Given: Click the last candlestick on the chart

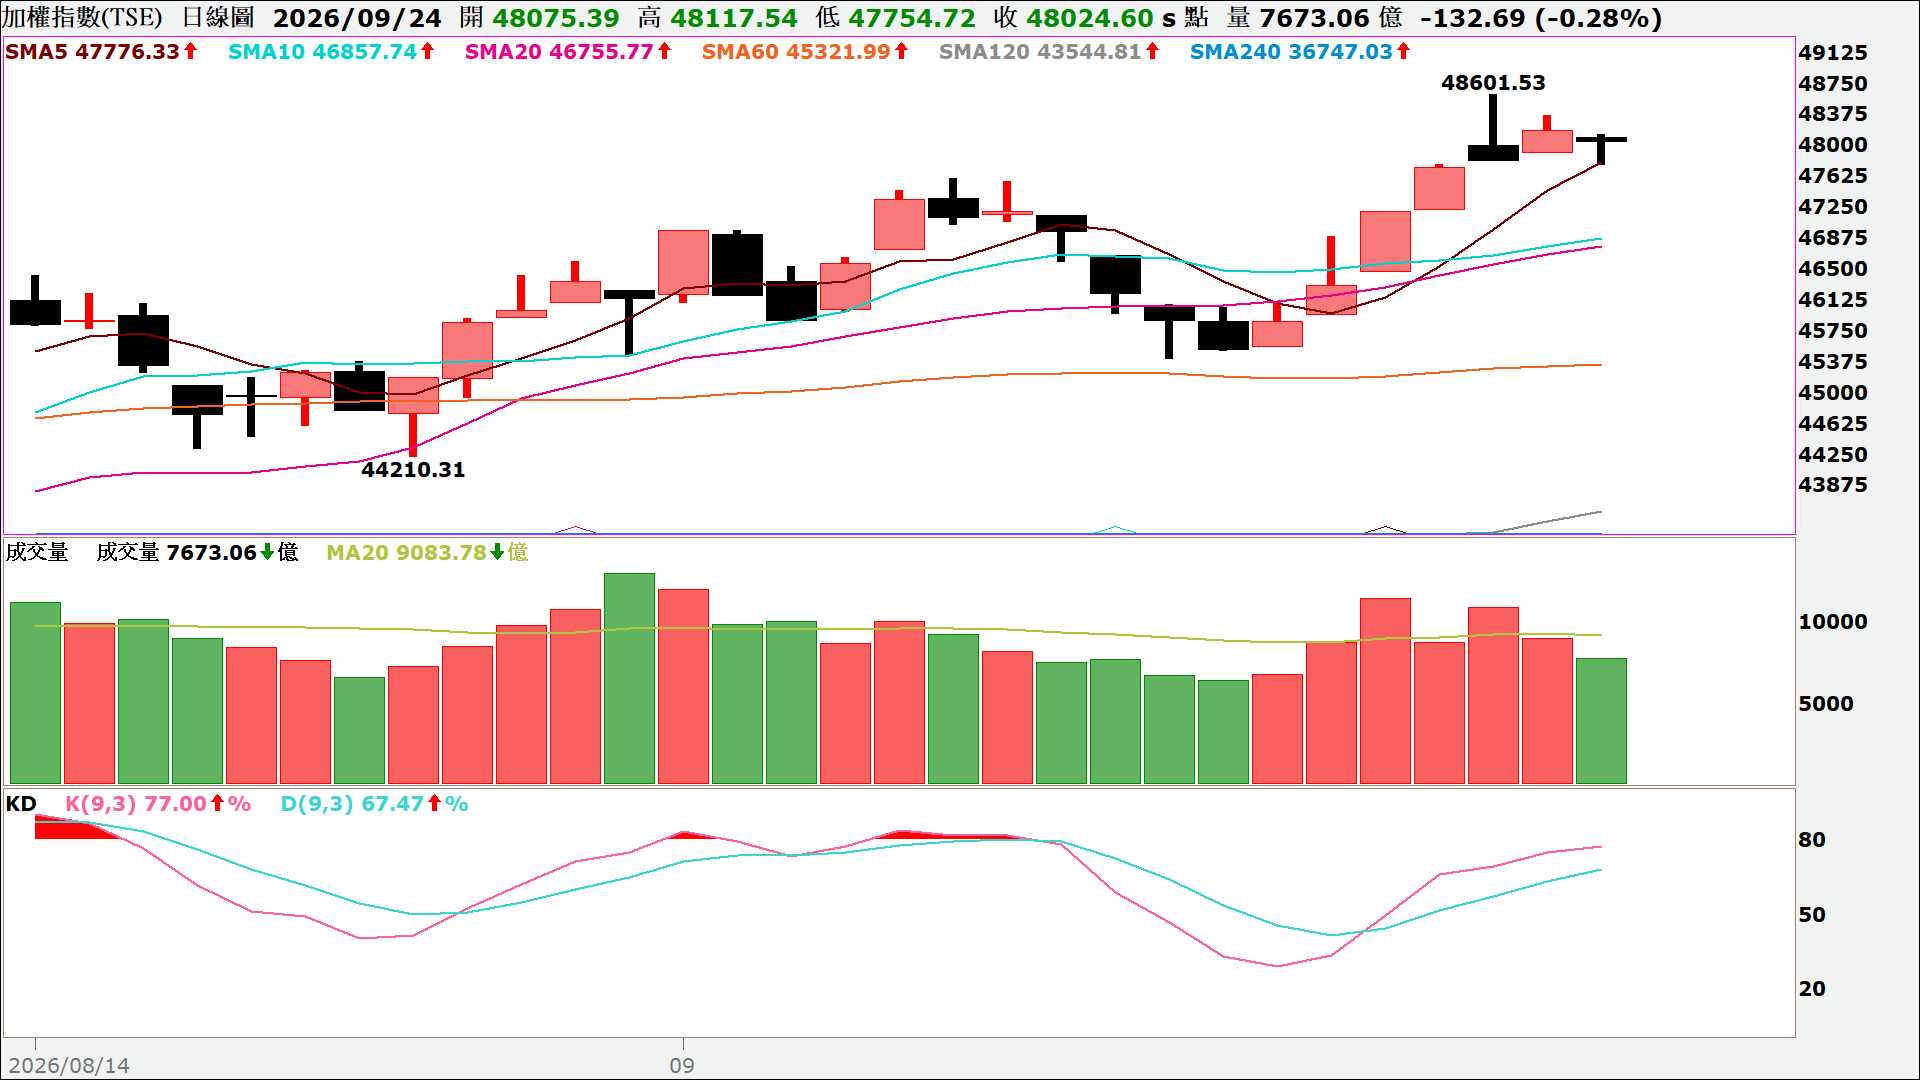Looking at the screenshot, I should (x=1601, y=148).
